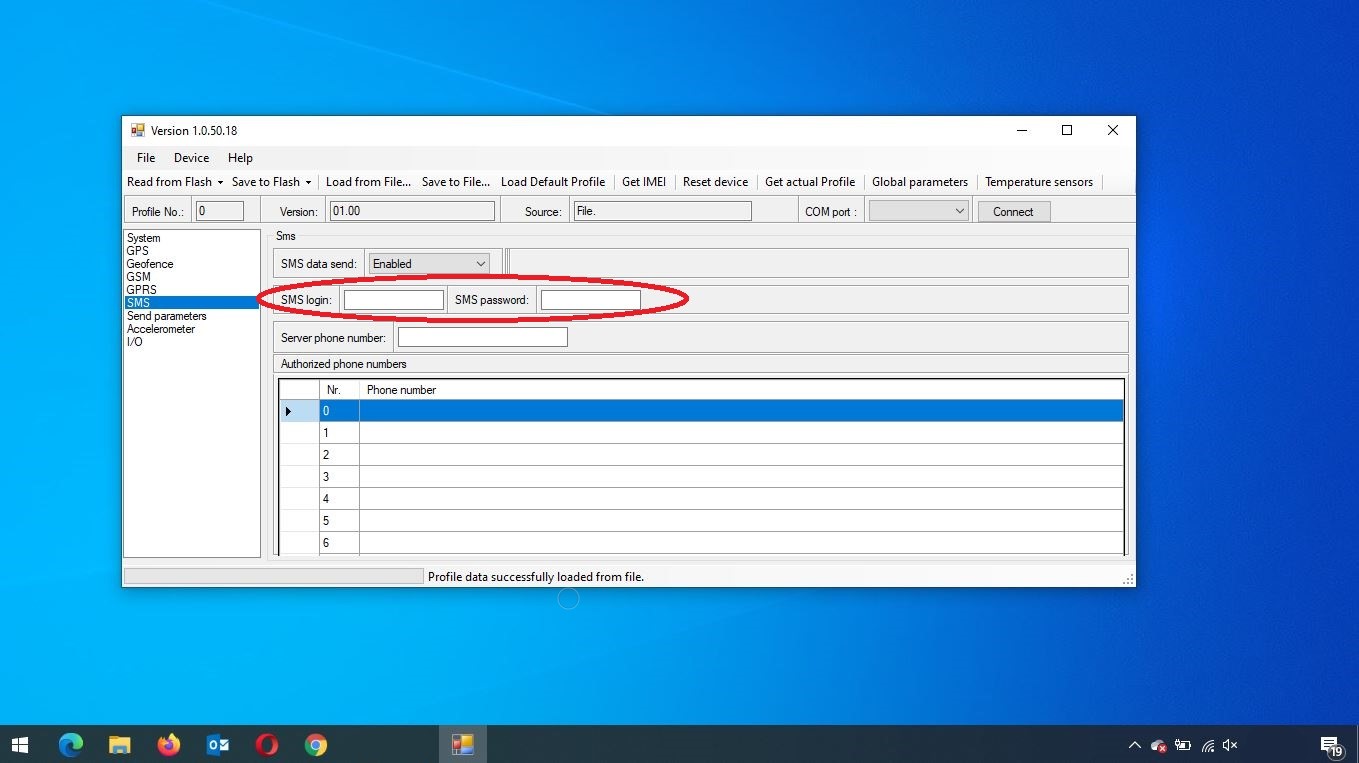Click the SMS password input field

pos(591,300)
